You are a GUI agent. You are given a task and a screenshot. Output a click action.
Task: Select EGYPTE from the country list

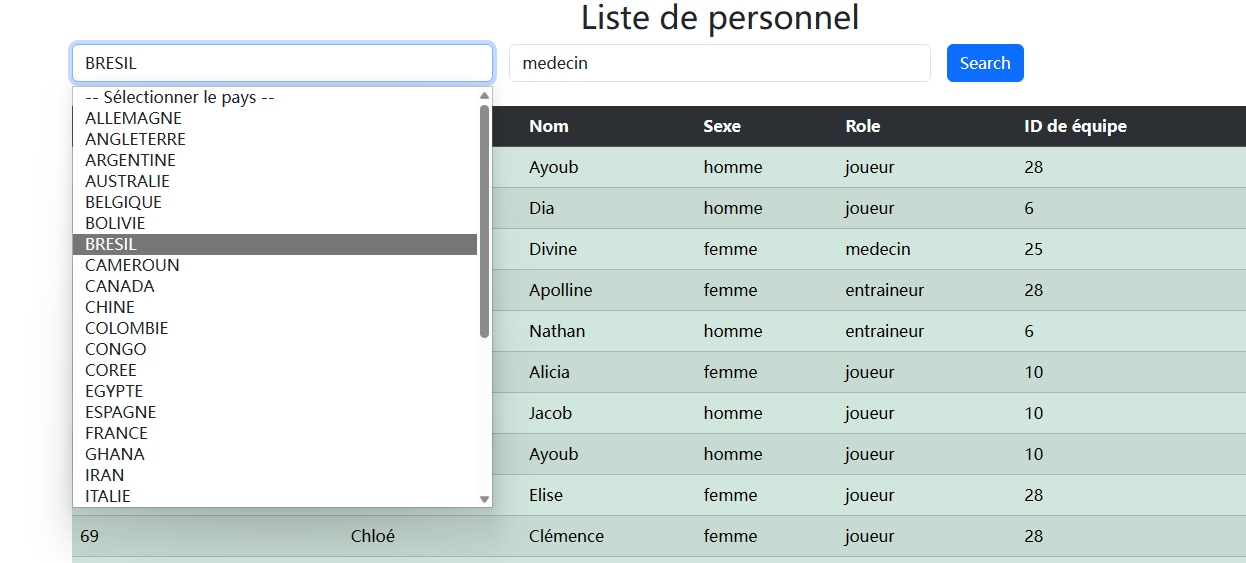pyautogui.click(x=114, y=391)
